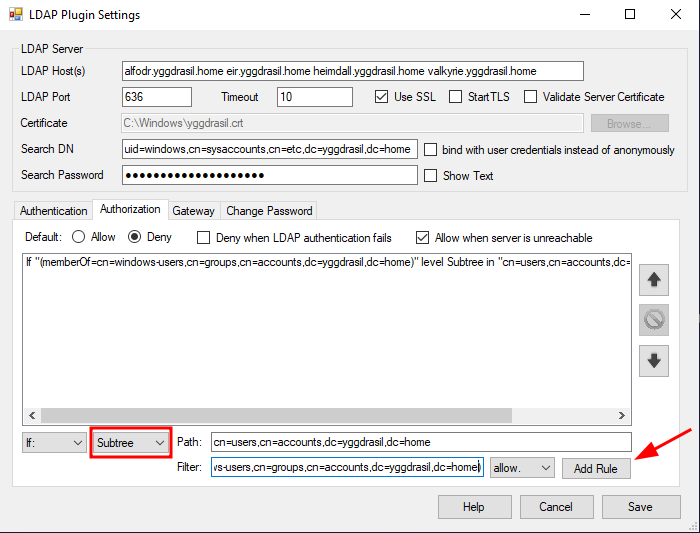Click the Search Password field

[x=270, y=175]
